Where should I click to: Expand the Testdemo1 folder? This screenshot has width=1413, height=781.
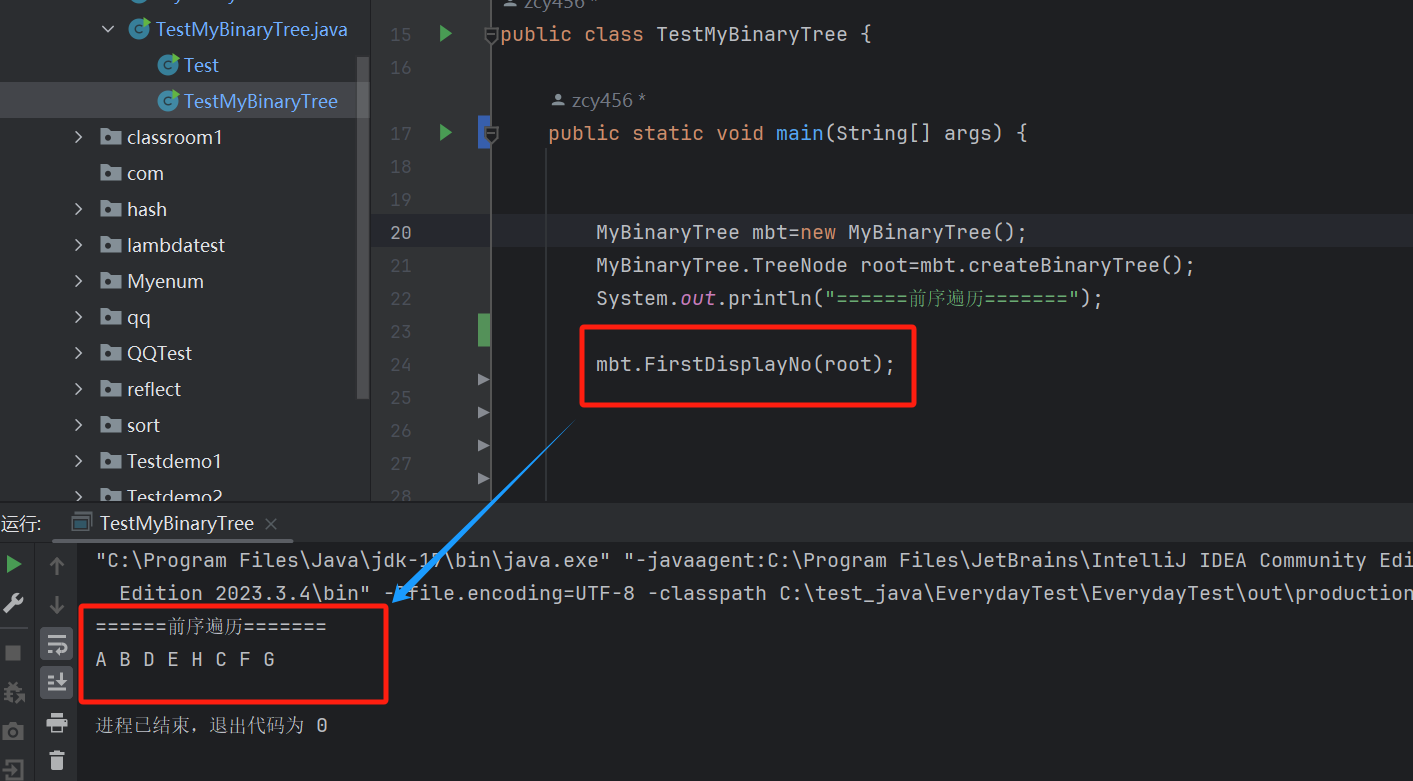79,461
